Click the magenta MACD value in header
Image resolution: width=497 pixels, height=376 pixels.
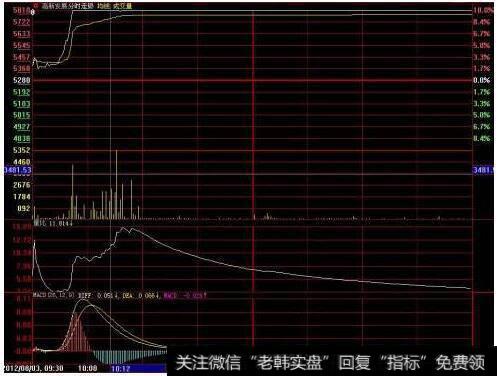pyautogui.click(x=185, y=295)
